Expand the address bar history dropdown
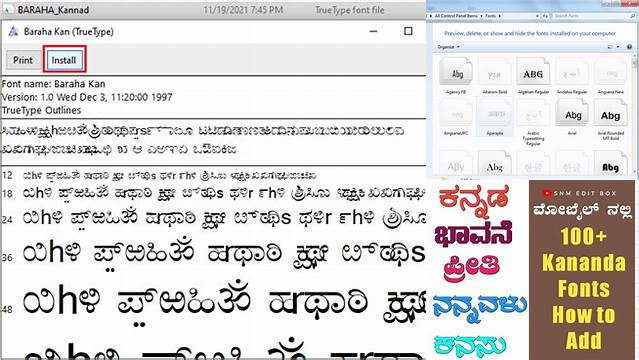The height and width of the screenshot is (360, 639). pyautogui.click(x=537, y=15)
